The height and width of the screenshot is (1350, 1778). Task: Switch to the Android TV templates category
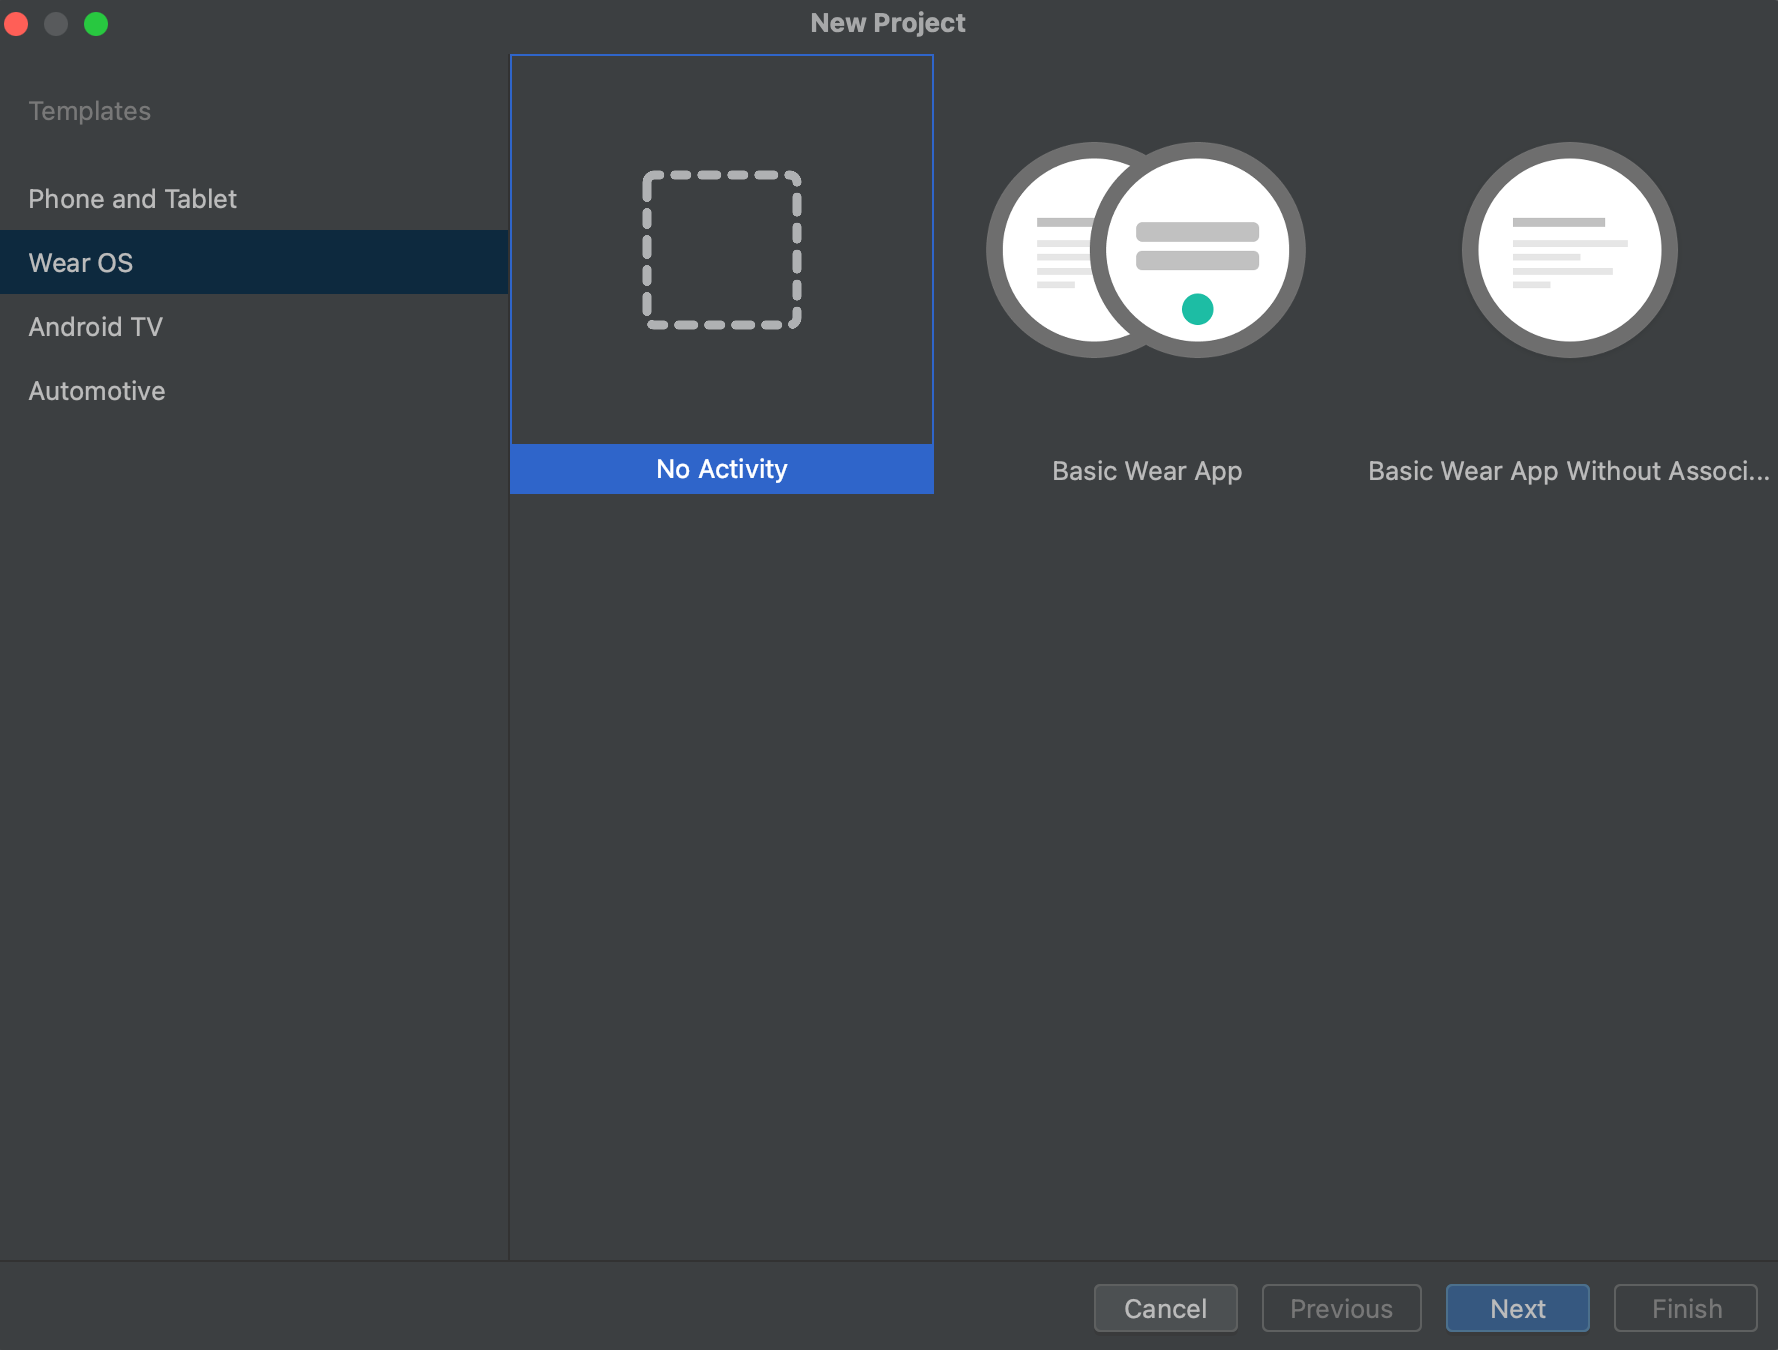click(x=254, y=326)
